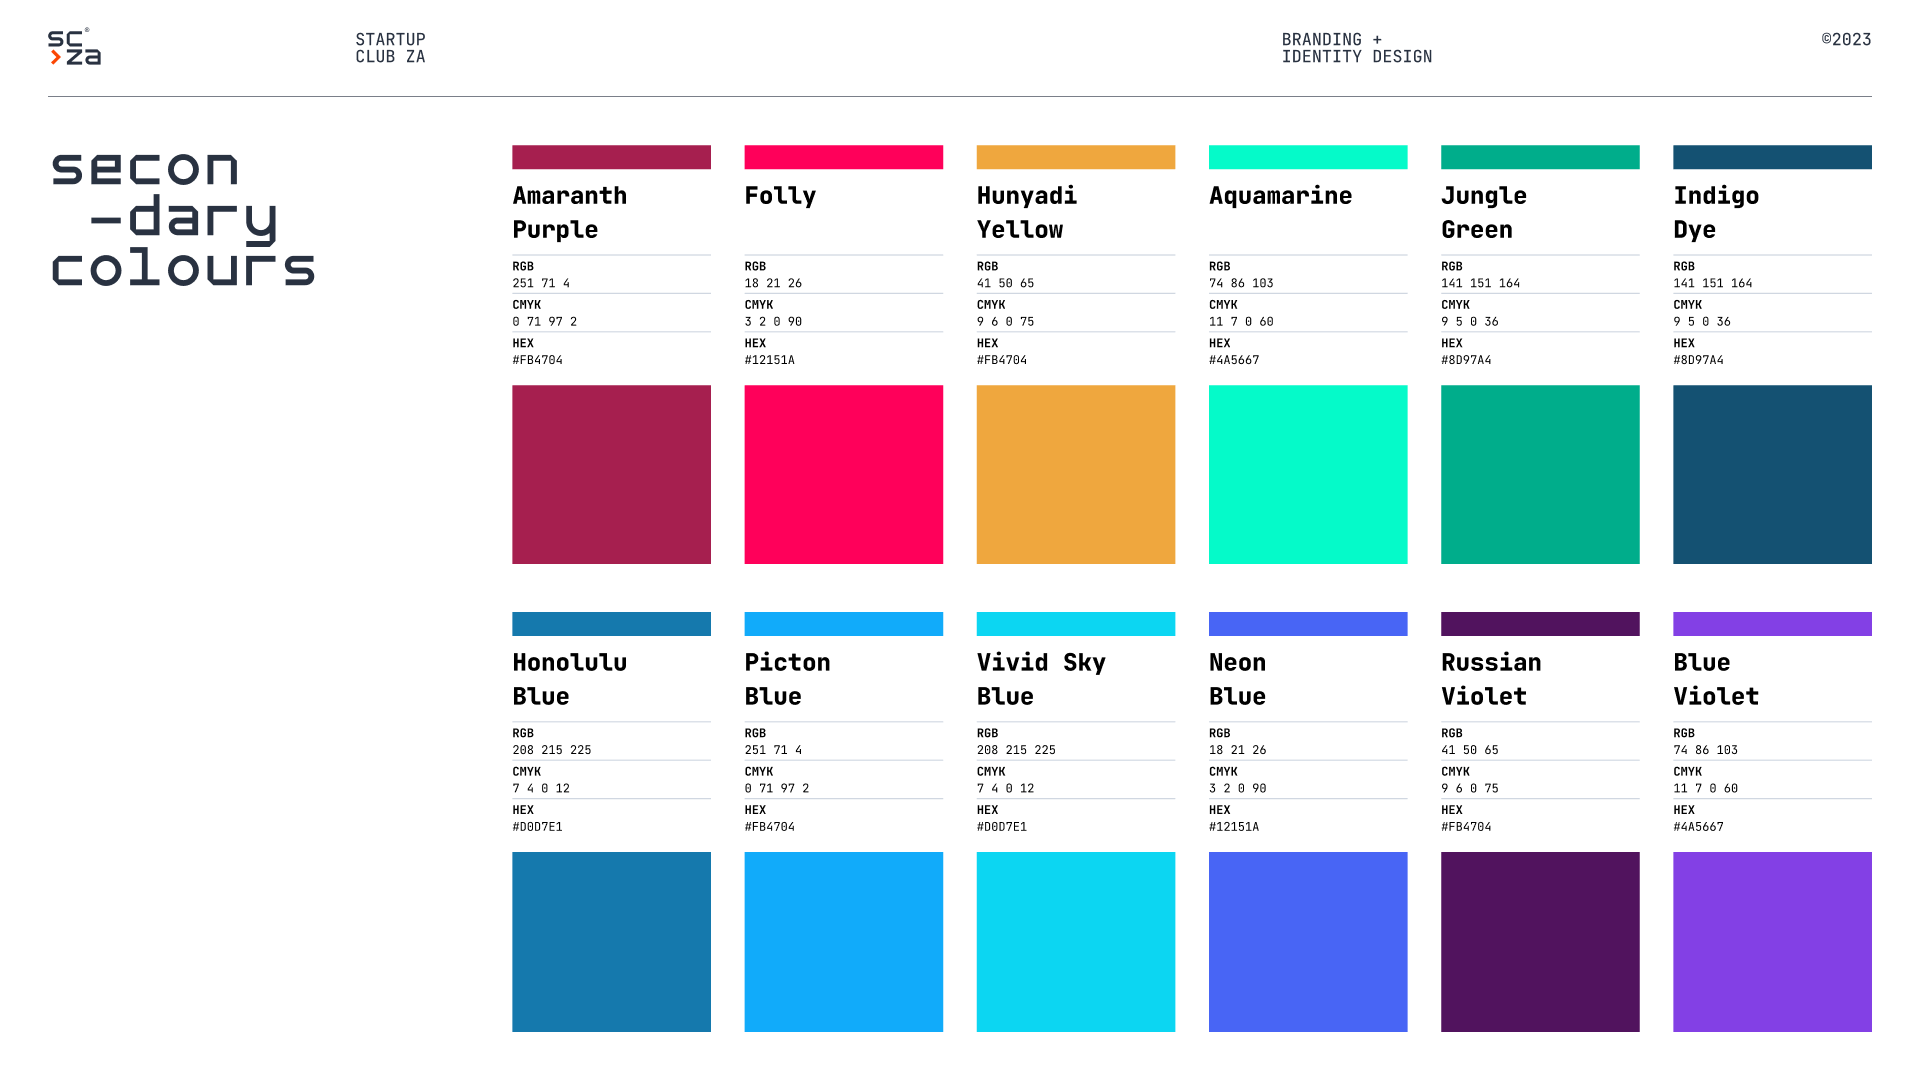
Task: Pick the Hunyadi Yellow large swatch
Action: (1075, 474)
